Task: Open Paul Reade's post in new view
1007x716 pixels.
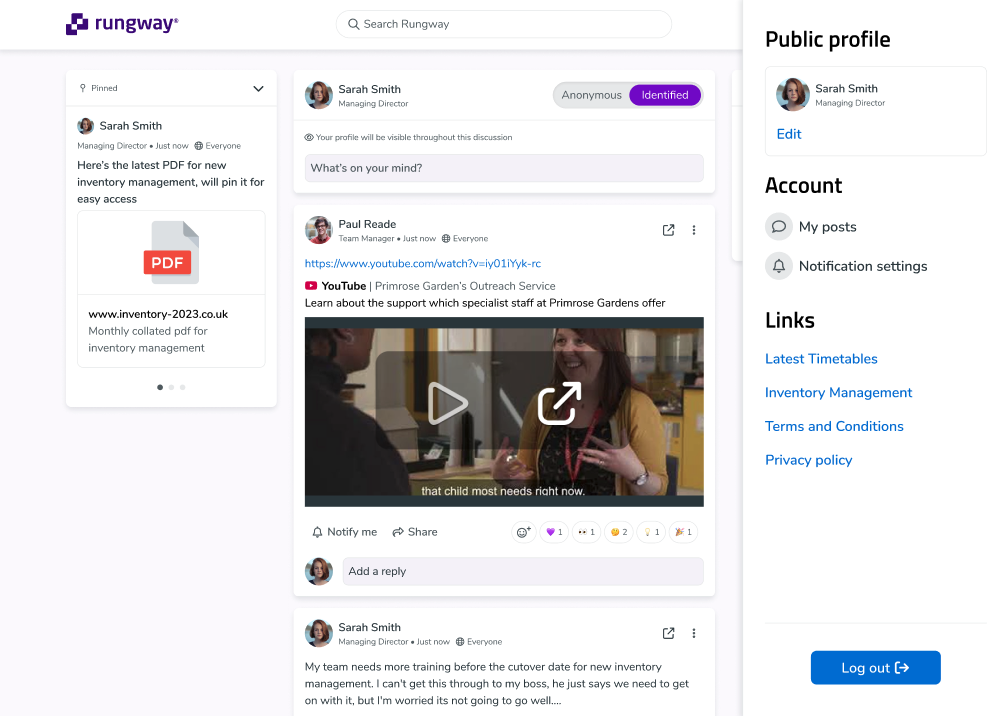Action: pyautogui.click(x=668, y=229)
